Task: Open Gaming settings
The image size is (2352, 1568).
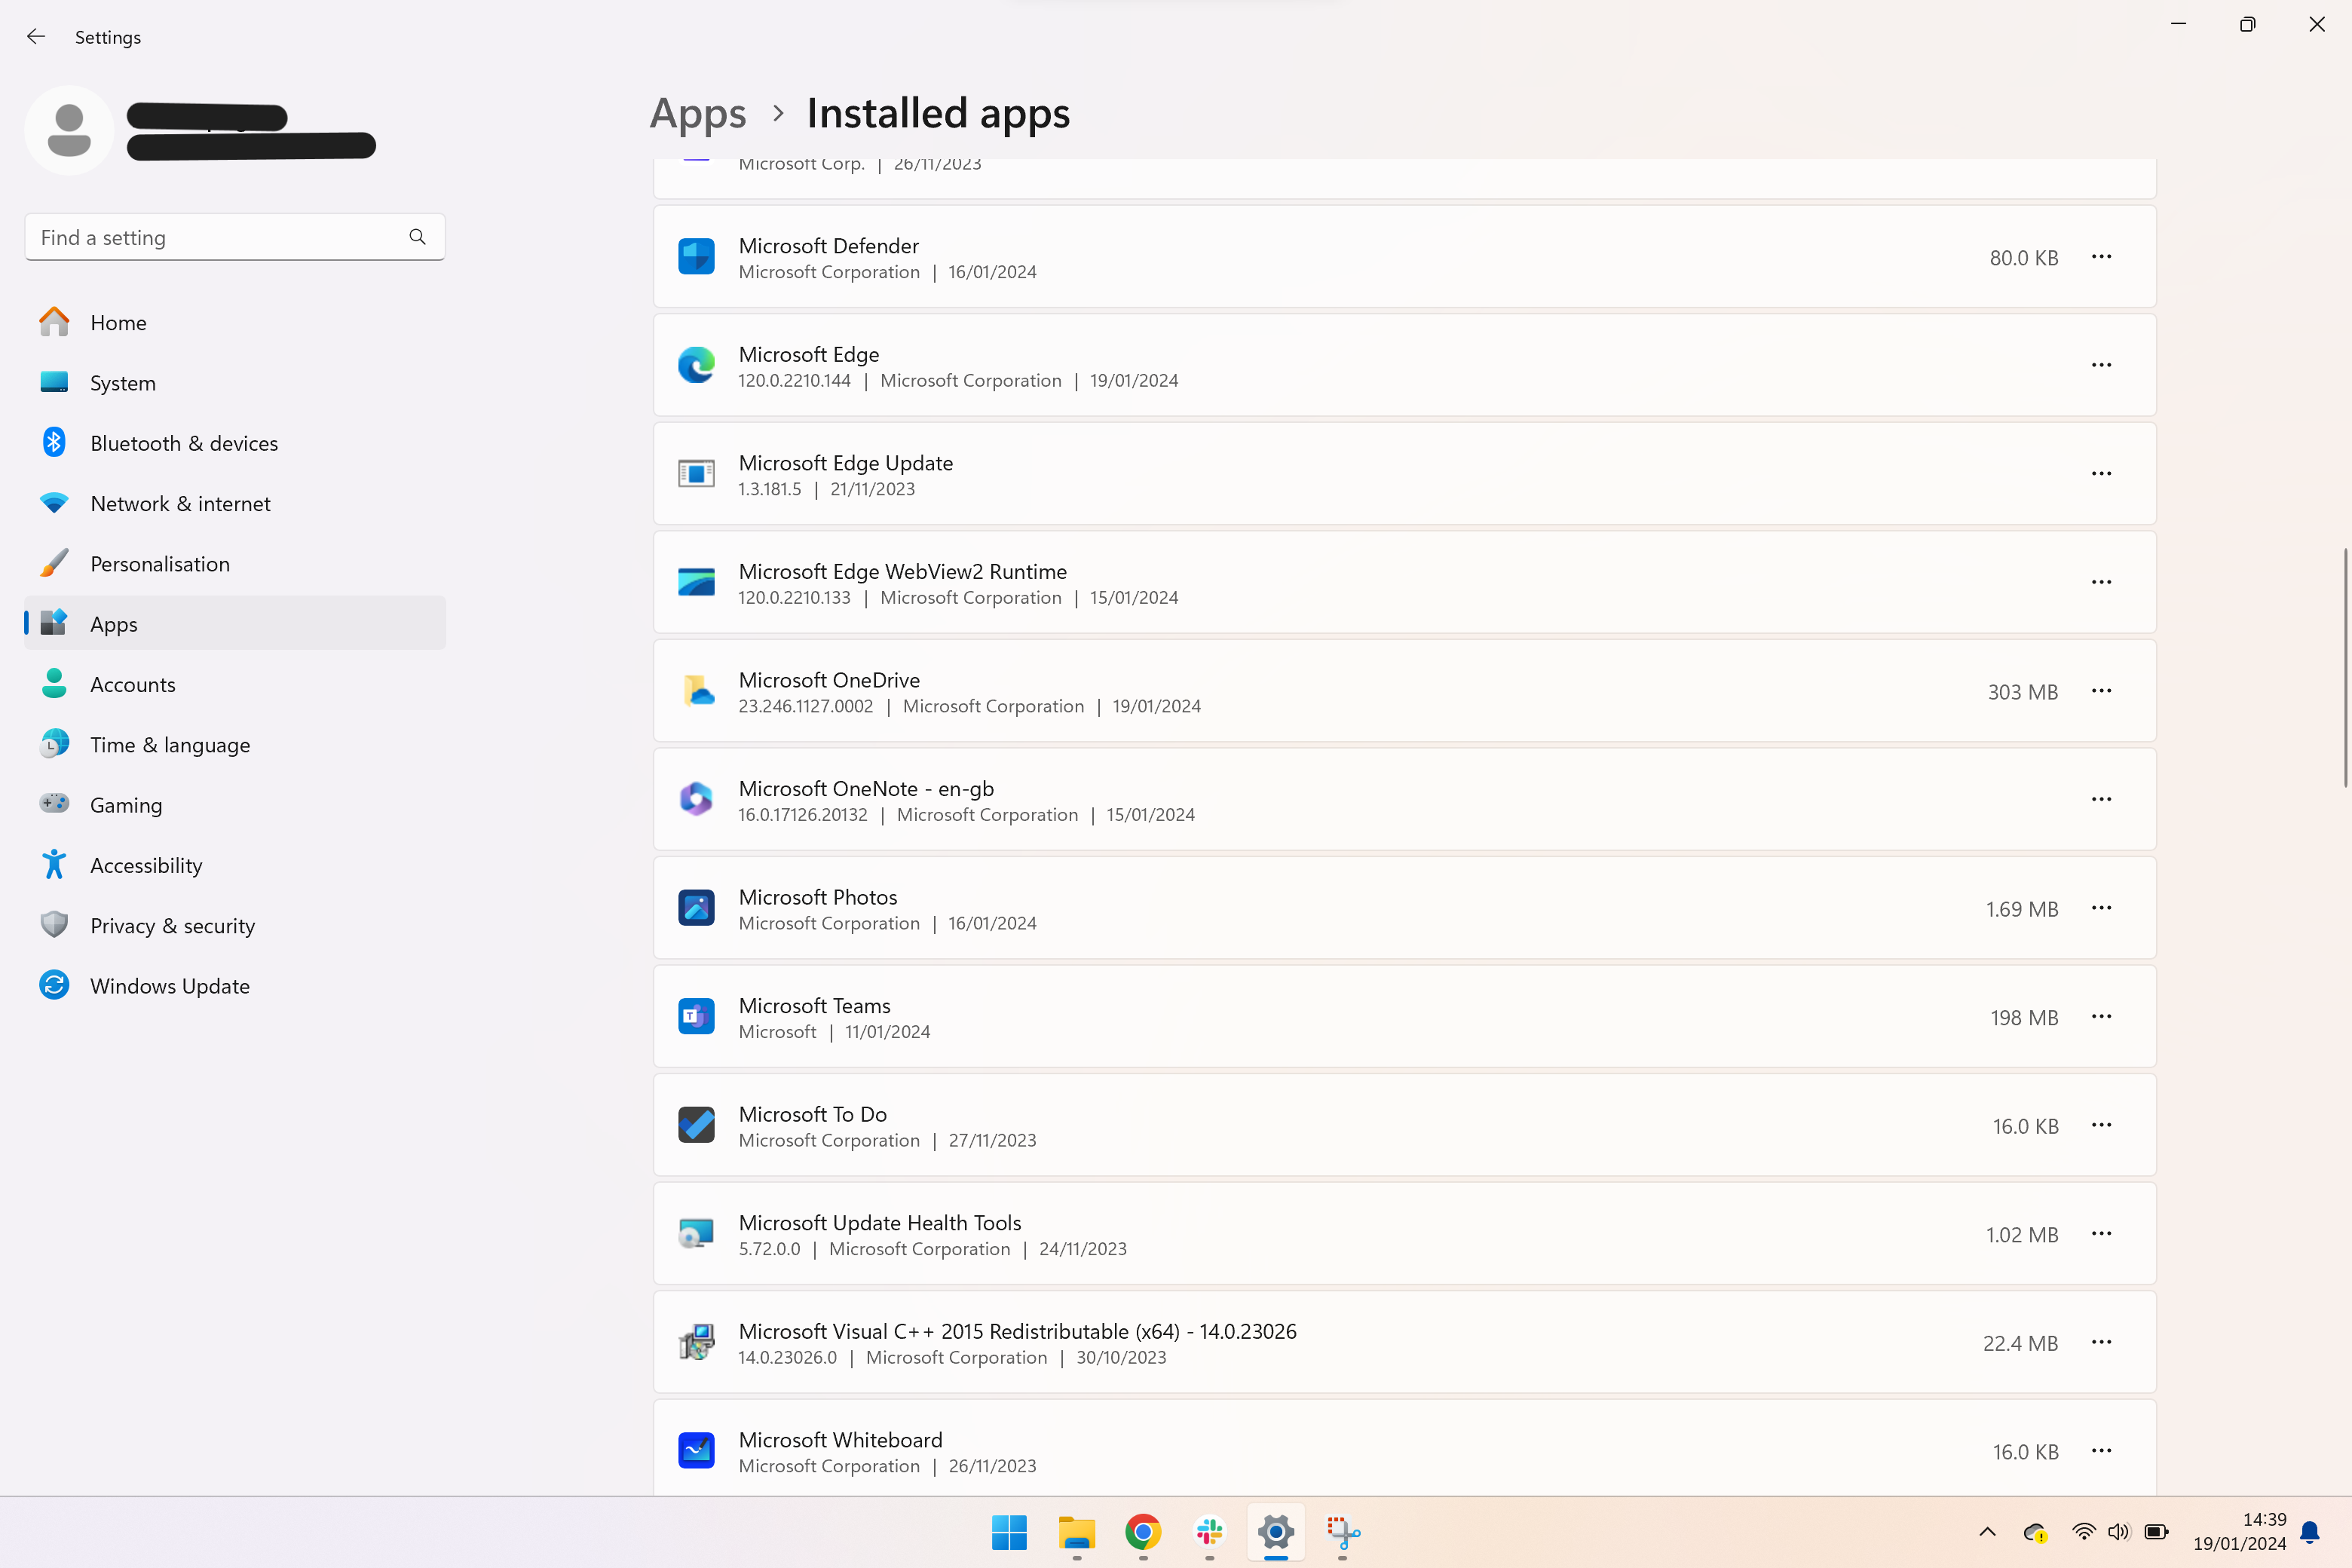Action: tap(235, 805)
